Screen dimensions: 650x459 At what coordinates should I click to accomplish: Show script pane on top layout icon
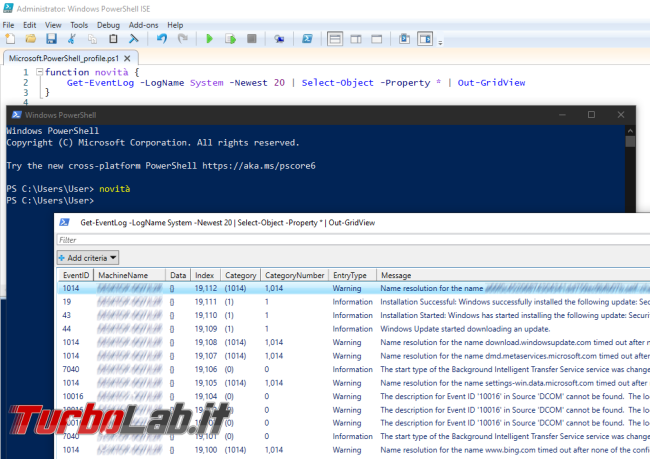tap(335, 39)
